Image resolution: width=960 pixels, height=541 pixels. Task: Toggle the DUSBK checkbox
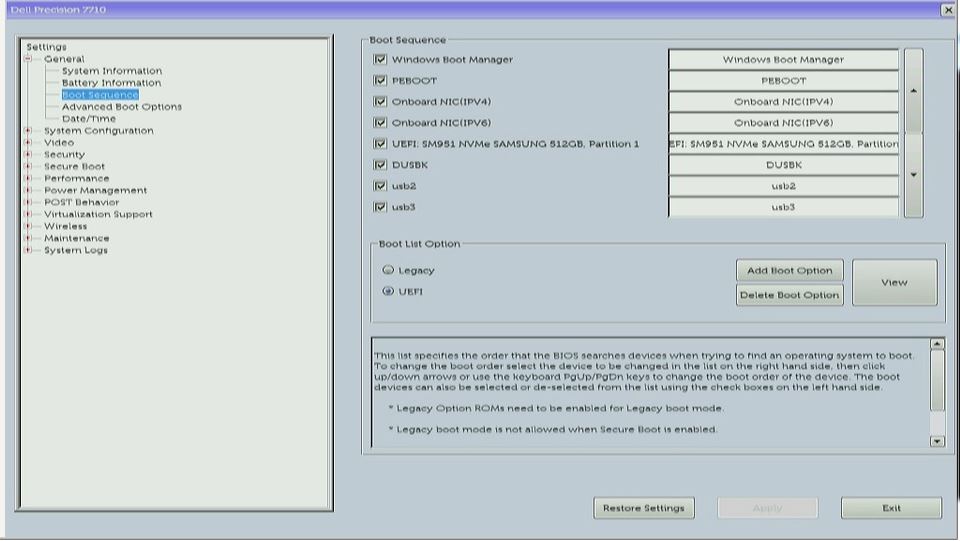pyautogui.click(x=380, y=165)
